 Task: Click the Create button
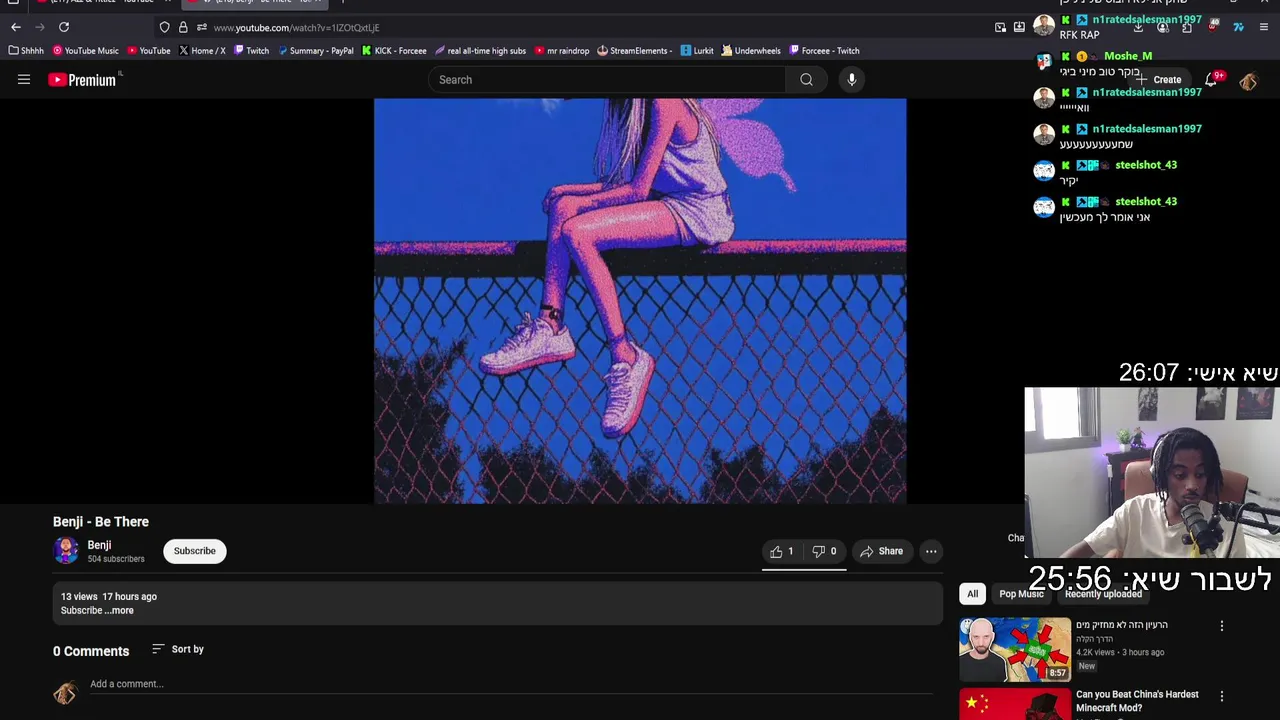click(1159, 80)
